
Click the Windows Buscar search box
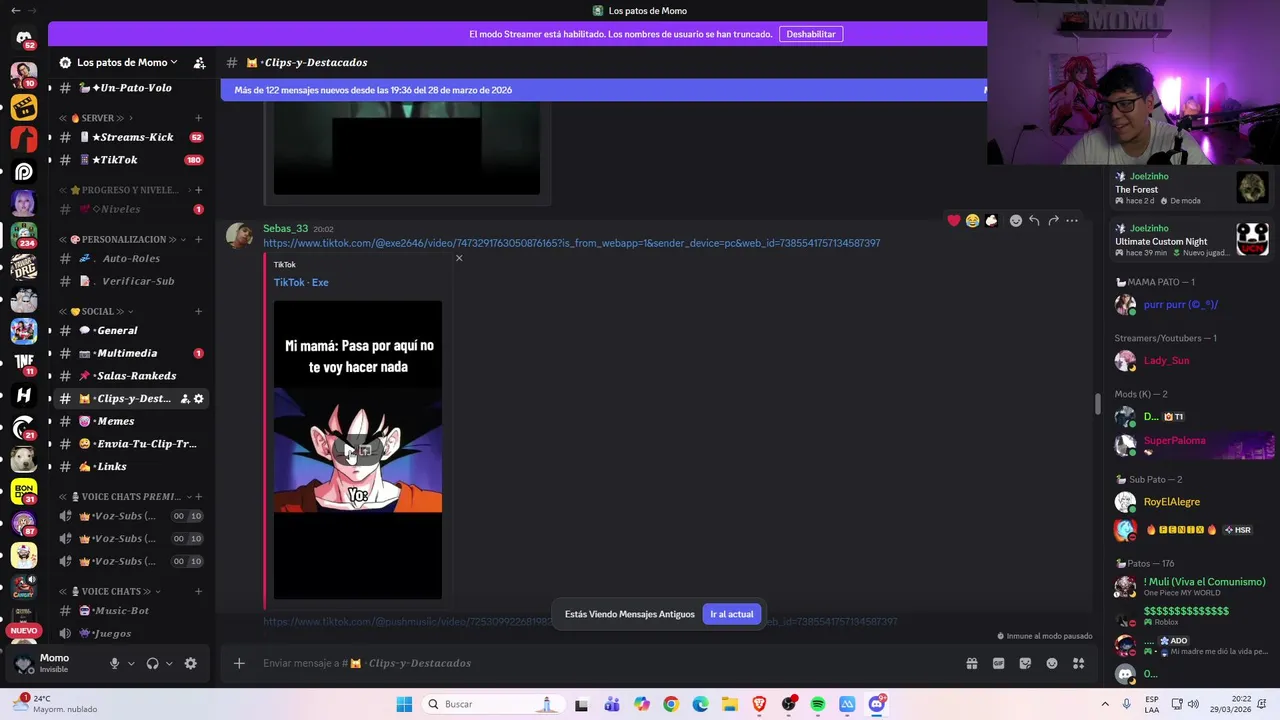(492, 704)
